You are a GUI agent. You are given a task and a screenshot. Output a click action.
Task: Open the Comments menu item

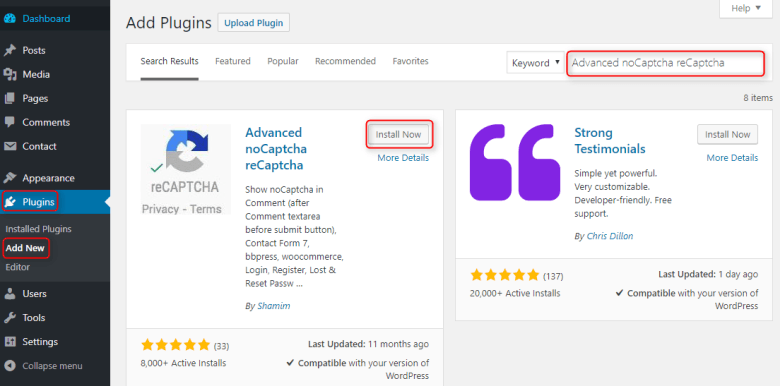tap(46, 122)
